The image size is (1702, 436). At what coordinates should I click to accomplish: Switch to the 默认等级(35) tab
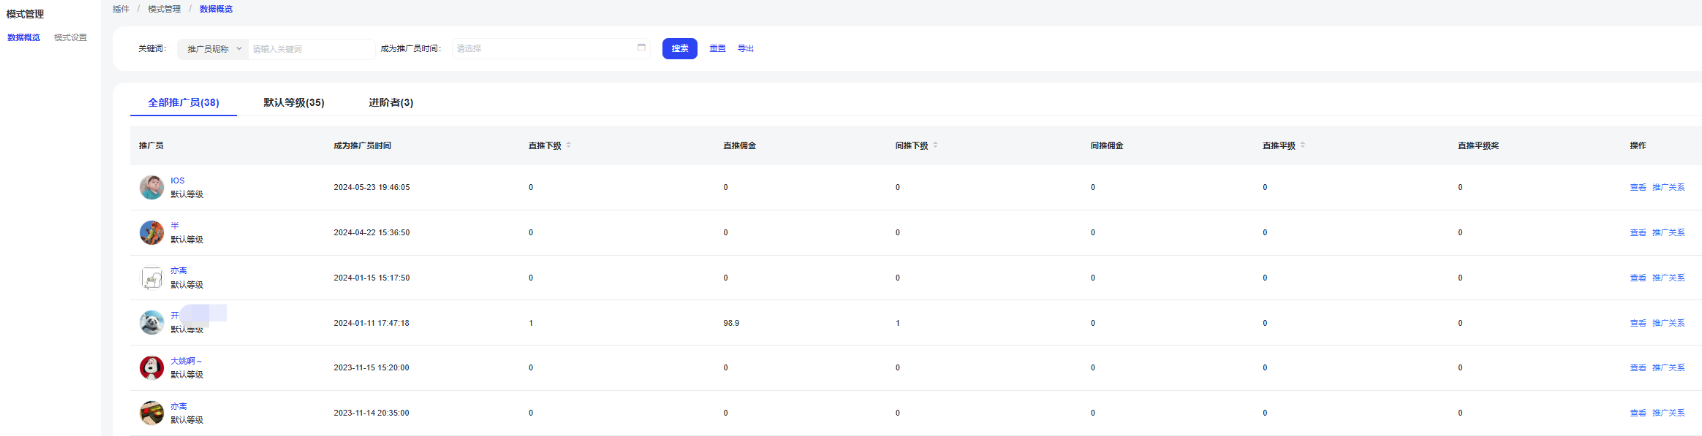pos(294,103)
